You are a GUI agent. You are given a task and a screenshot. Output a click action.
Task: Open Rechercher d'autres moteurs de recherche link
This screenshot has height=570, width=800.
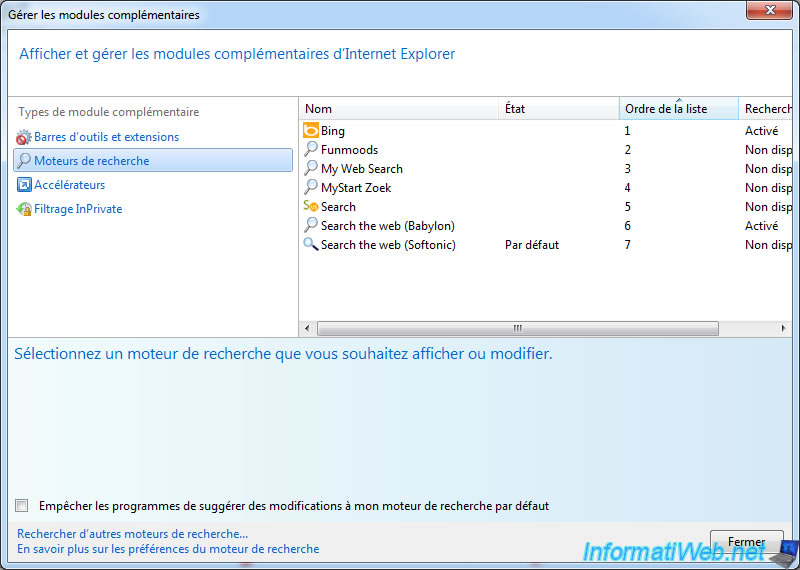point(132,534)
